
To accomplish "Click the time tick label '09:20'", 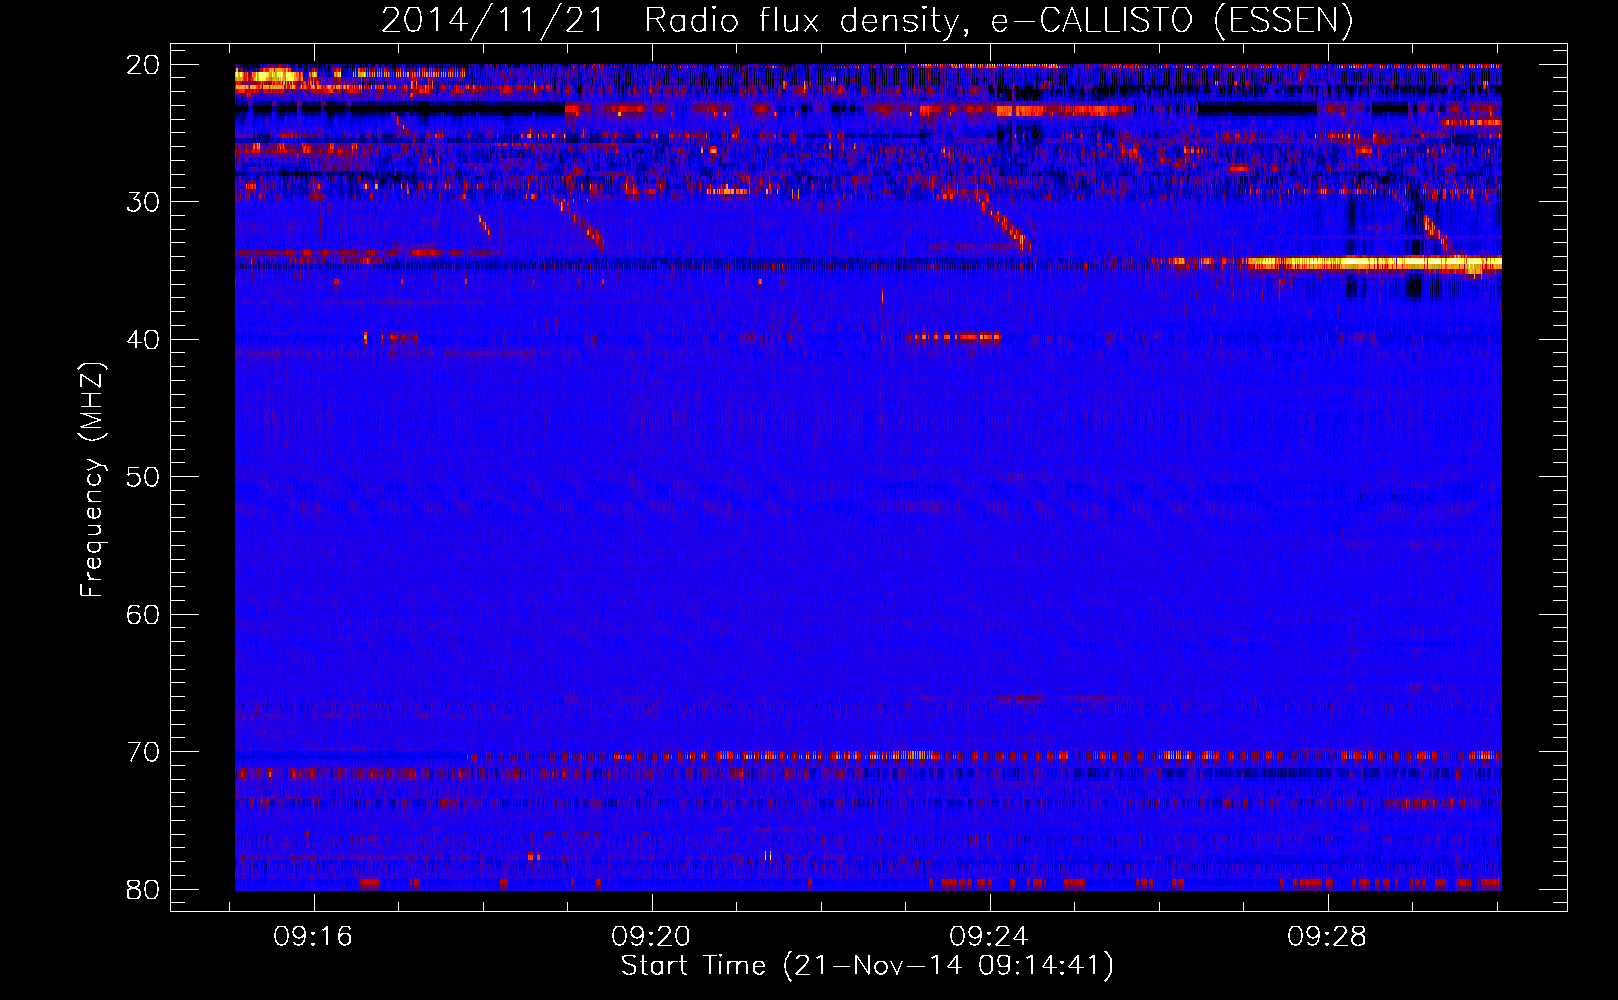I will click(651, 937).
